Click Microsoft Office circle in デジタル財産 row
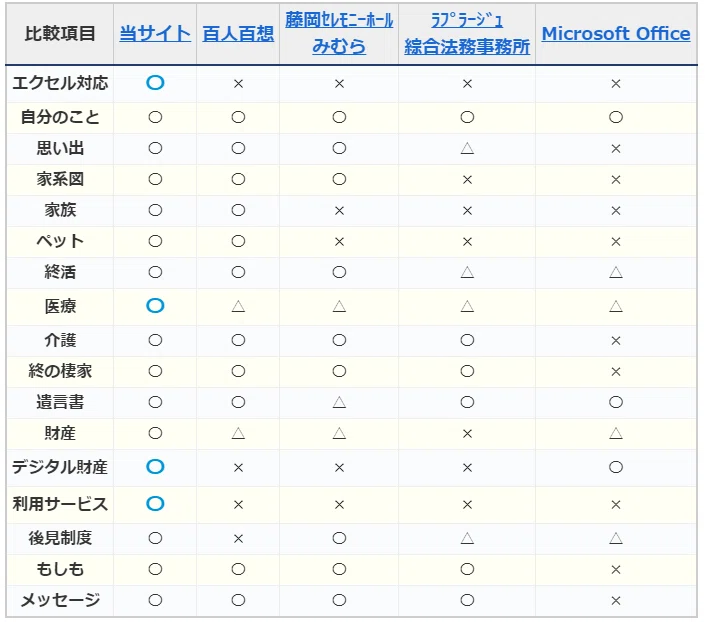Screen dimensions: 705x622 pyautogui.click(x=616, y=467)
